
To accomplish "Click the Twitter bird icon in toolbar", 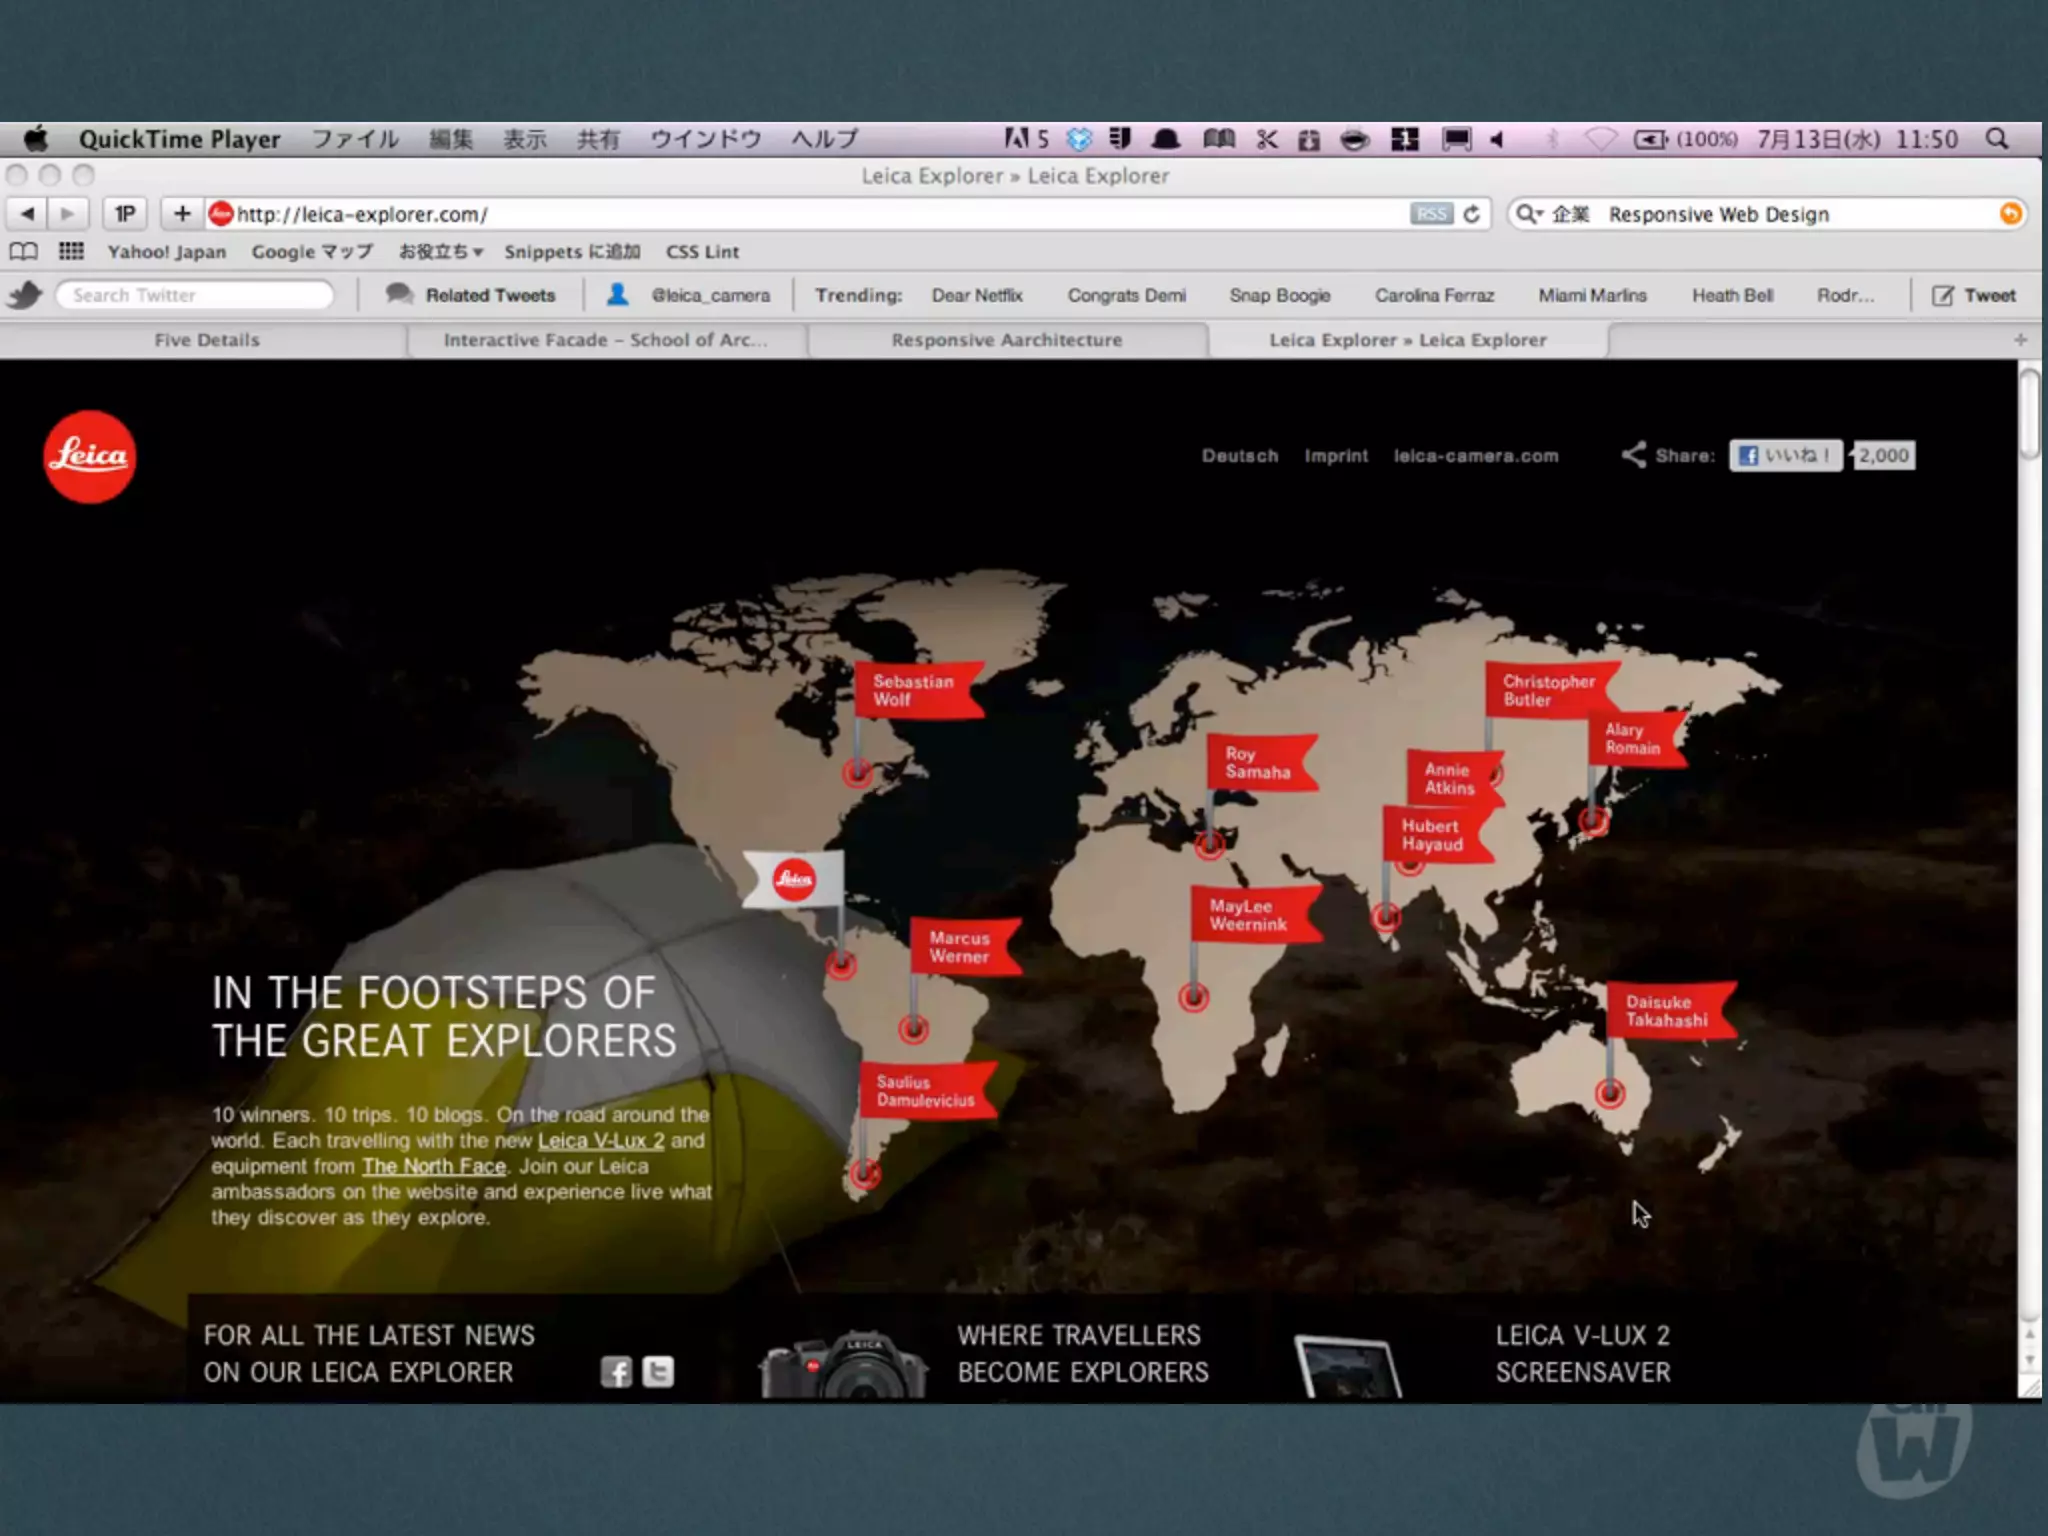I will point(25,295).
